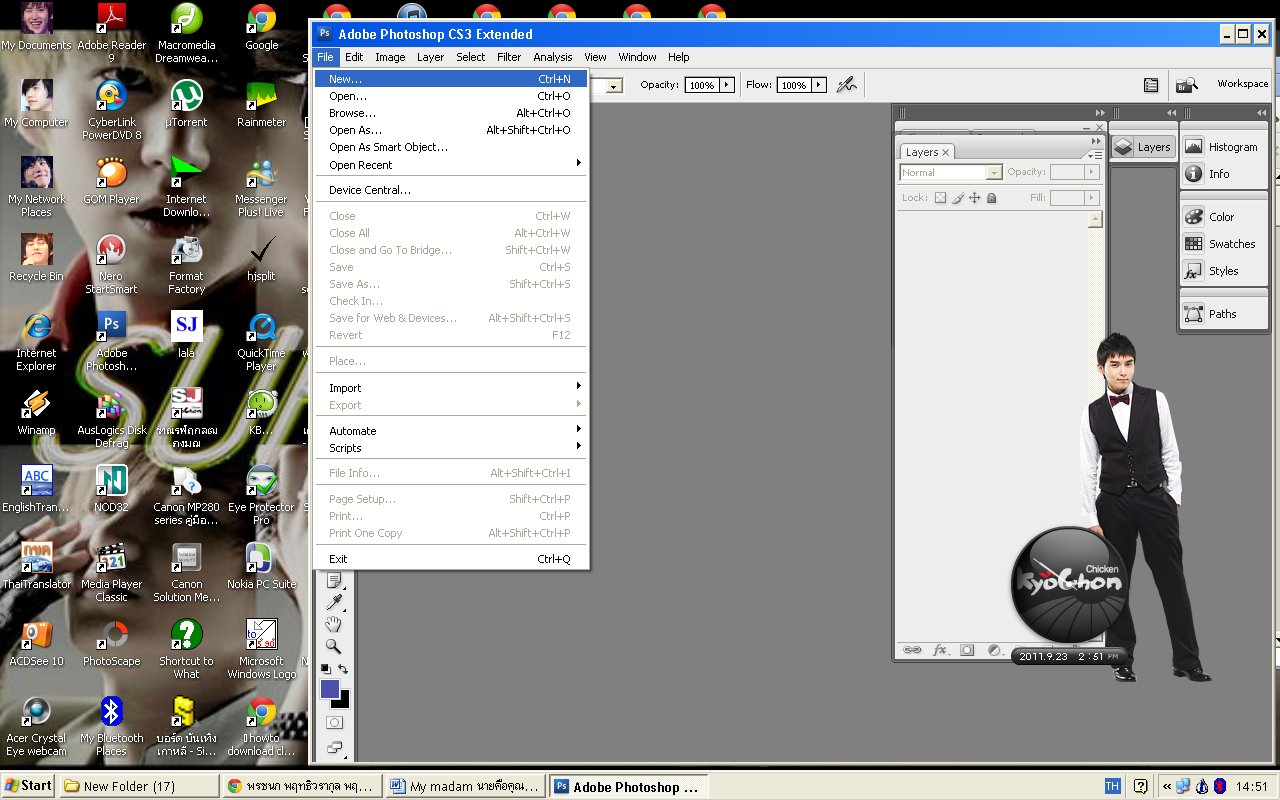Toggle lock transparent pixels in Layers panel
Viewport: 1280px width, 800px height.
940,198
